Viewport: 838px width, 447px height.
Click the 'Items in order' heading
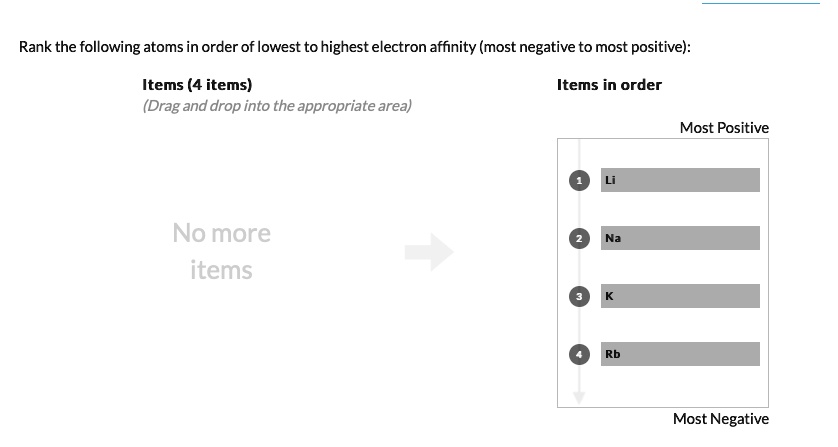pyautogui.click(x=609, y=84)
